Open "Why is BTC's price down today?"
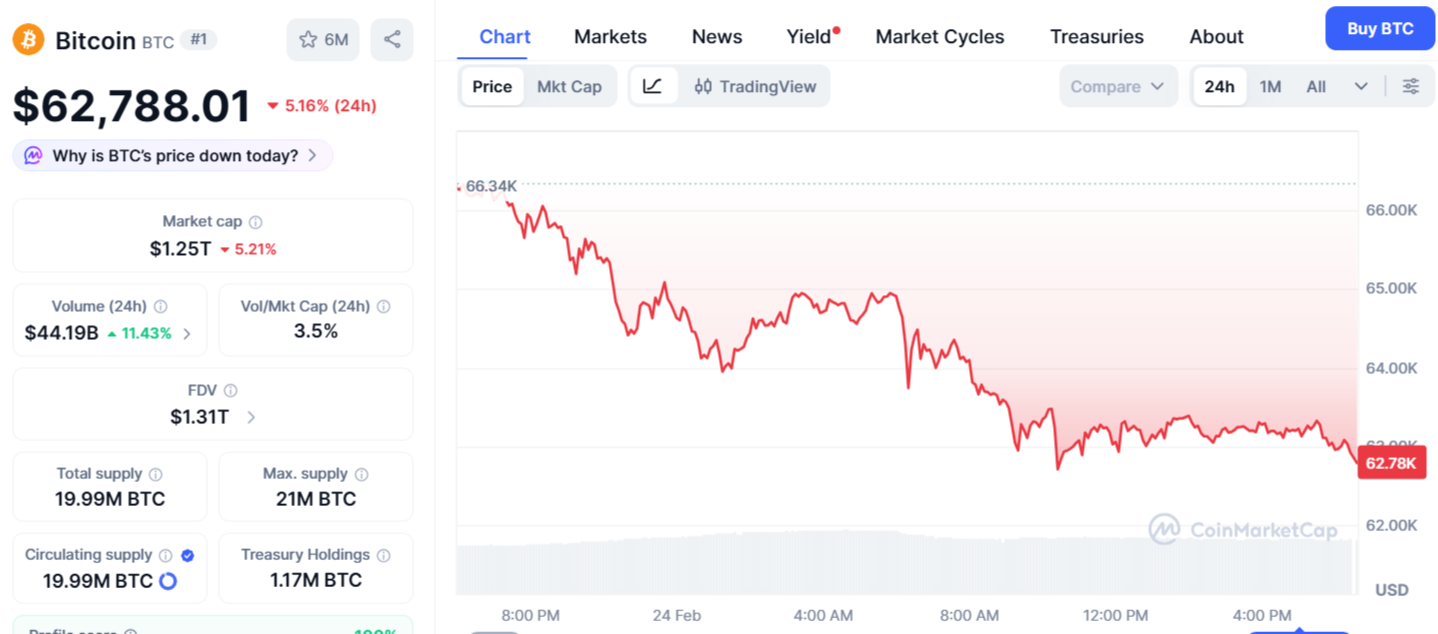 [x=173, y=156]
